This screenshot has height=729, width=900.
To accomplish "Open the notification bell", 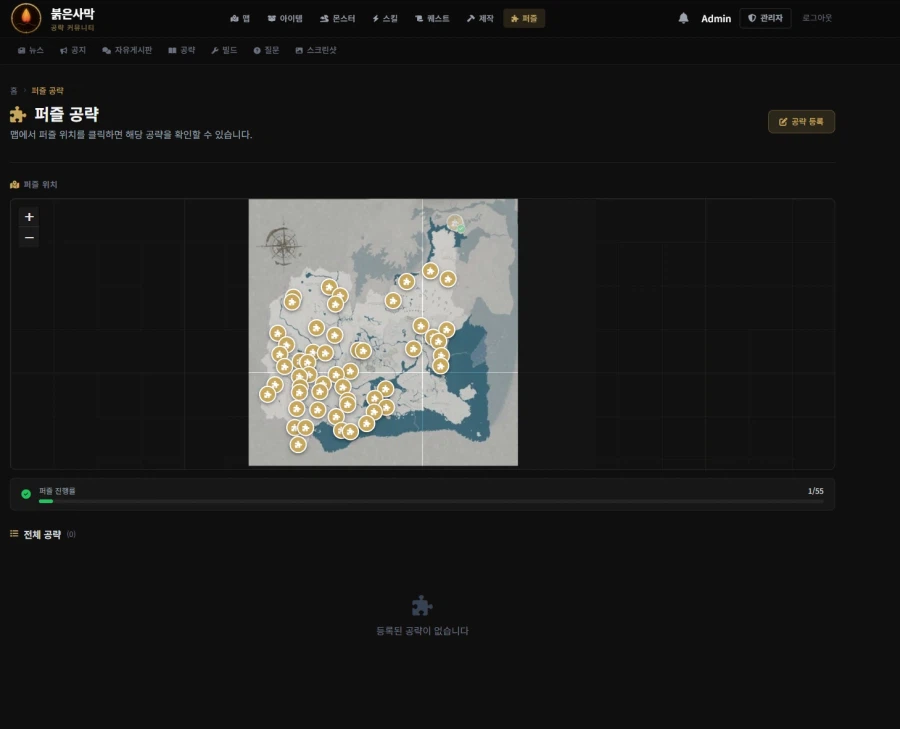I will click(x=684, y=18).
